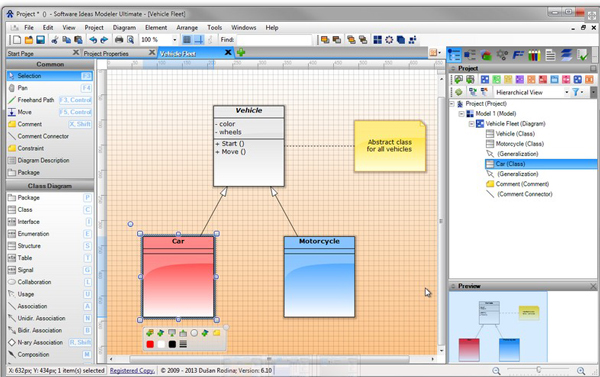Open the filter funnel dropdown arrow
The image size is (600, 377).
coord(582,92)
